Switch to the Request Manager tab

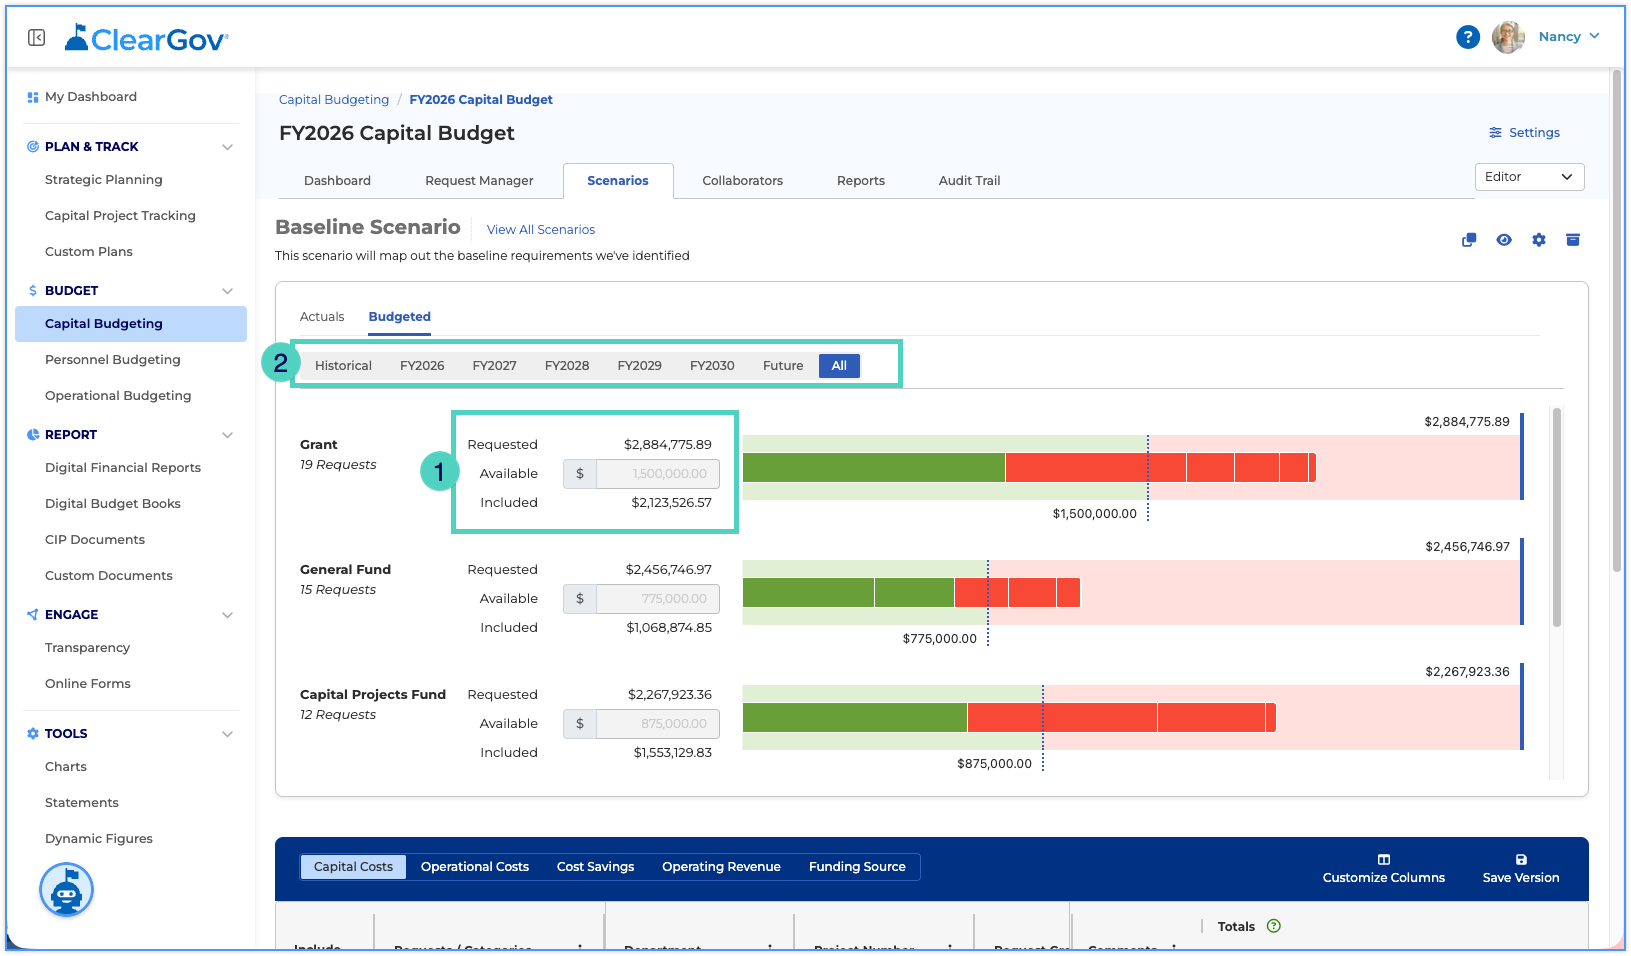(479, 181)
